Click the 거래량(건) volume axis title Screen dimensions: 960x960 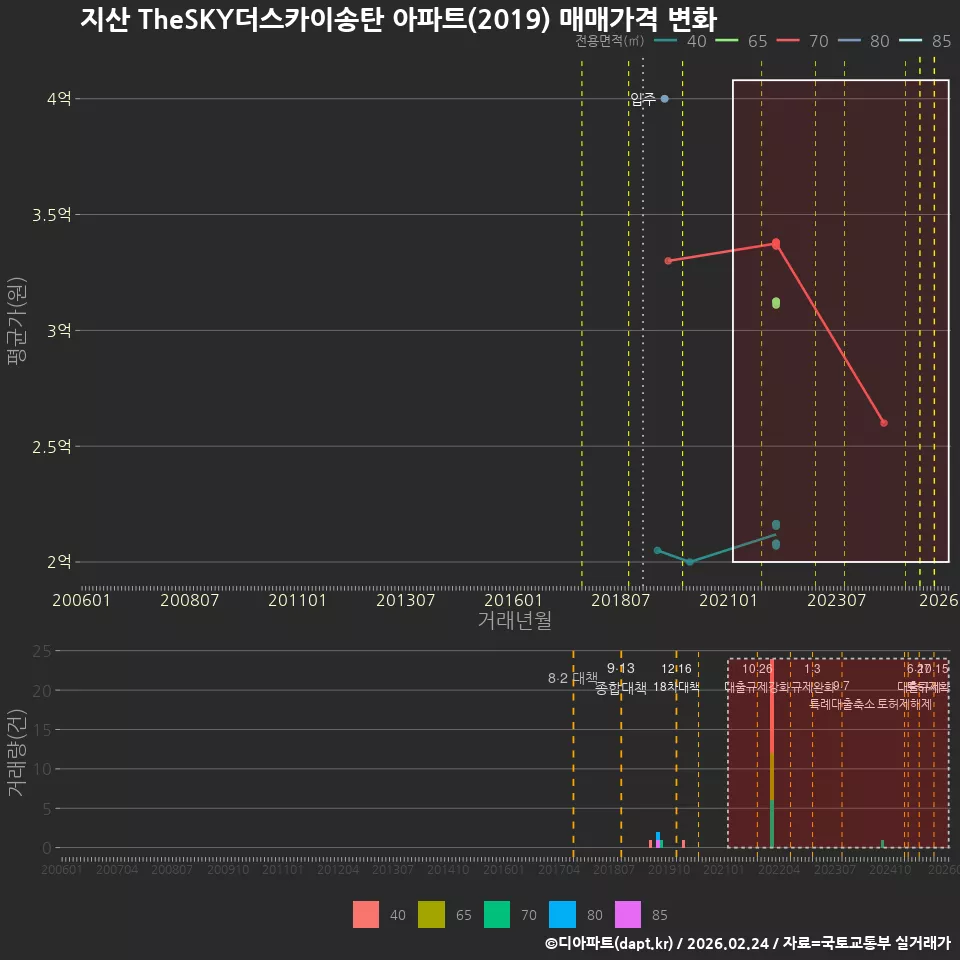pyautogui.click(x=17, y=752)
